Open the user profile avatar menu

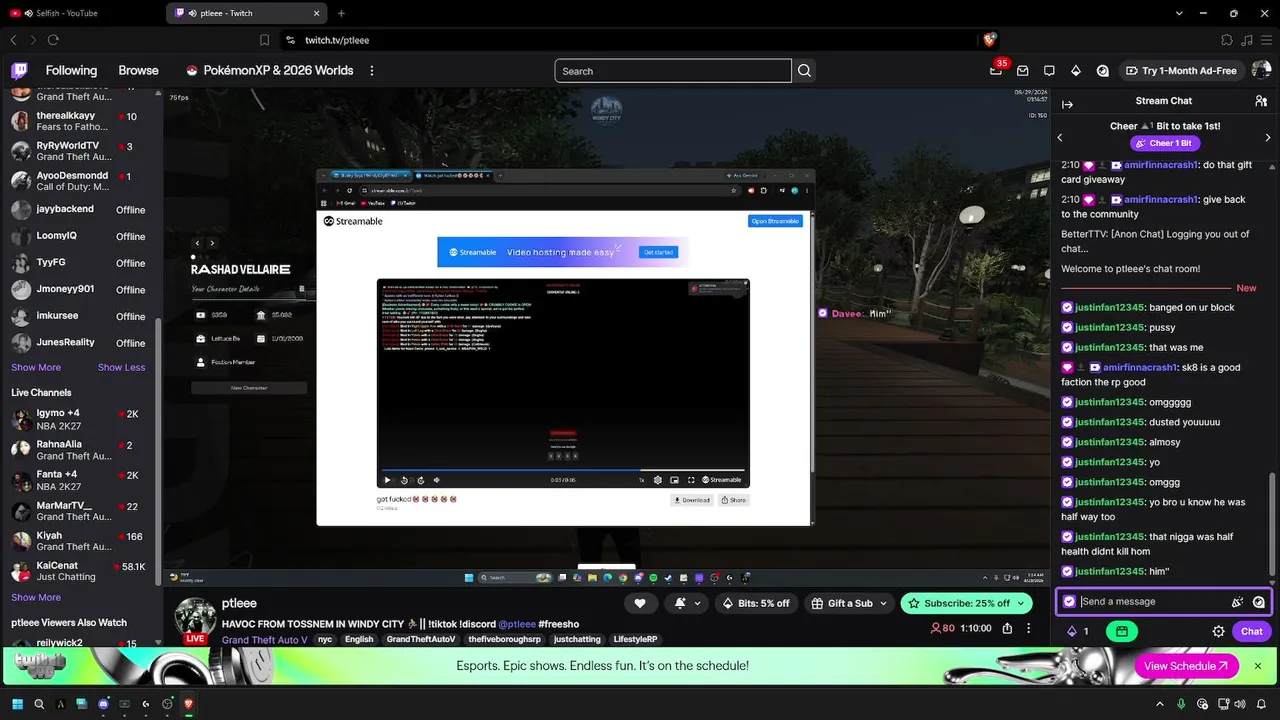tap(1261, 70)
